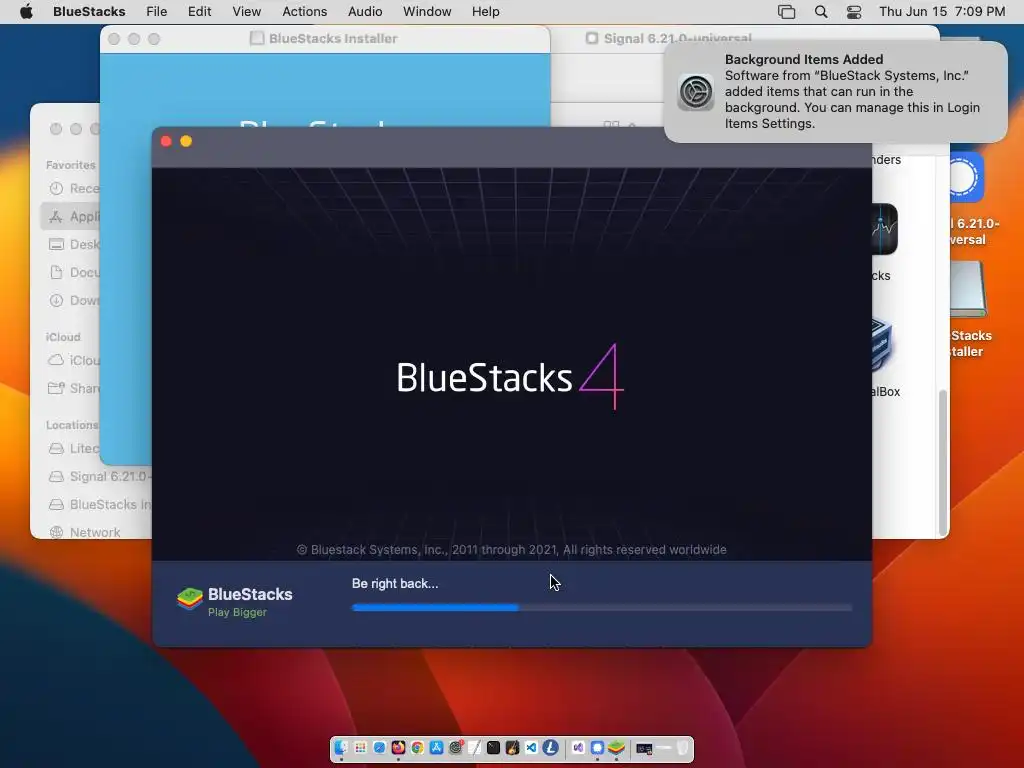Open TextEdit from the Dock
The image size is (1024, 768).
coord(474,748)
